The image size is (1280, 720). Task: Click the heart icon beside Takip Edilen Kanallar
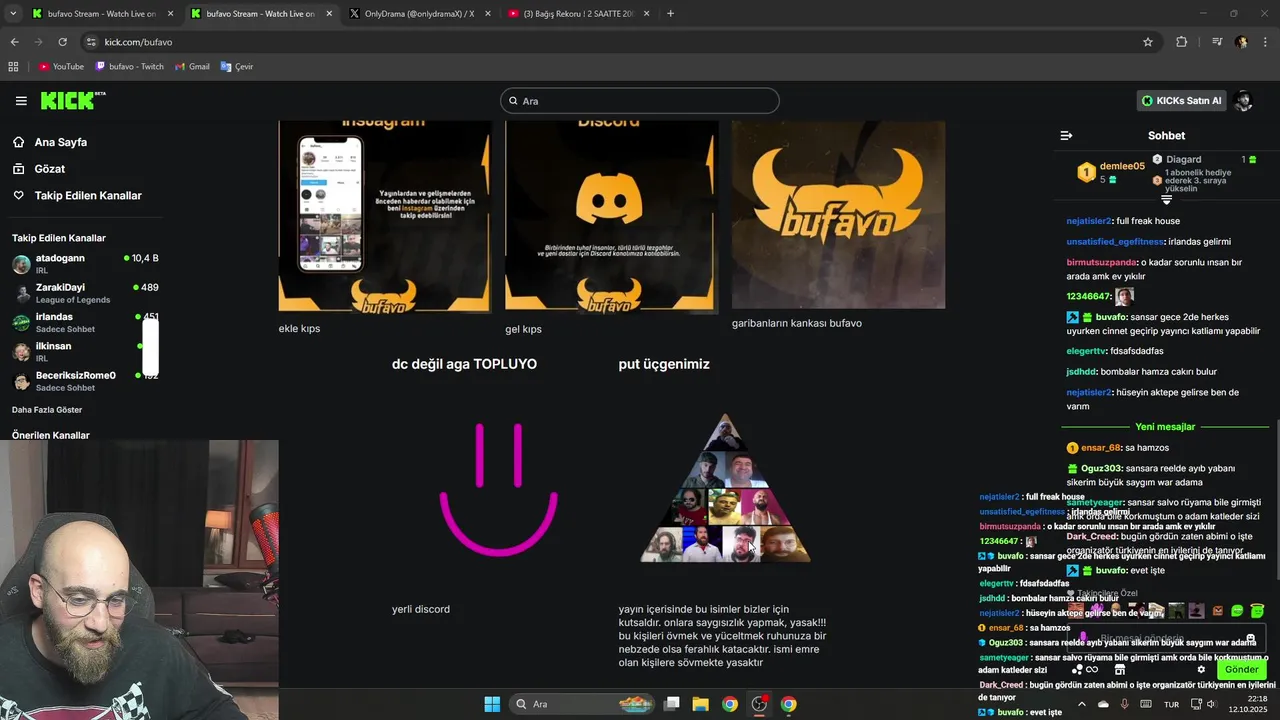pyautogui.click(x=19, y=196)
